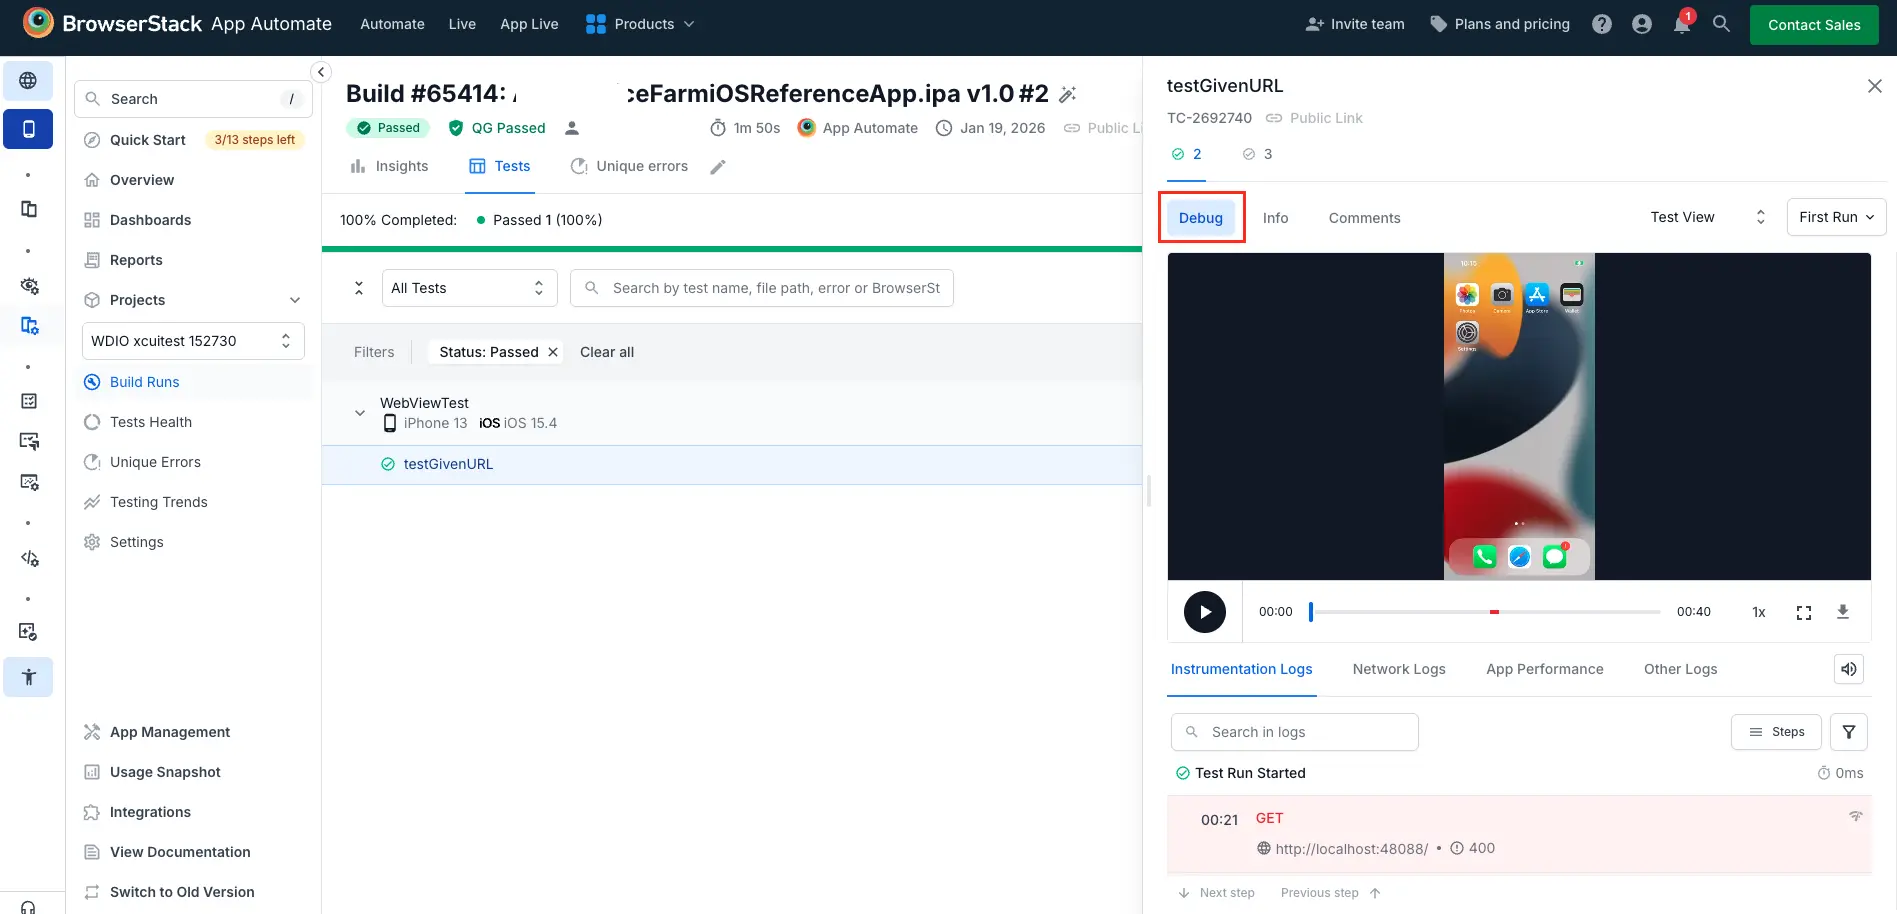Toggle fullscreen mode on the video player
This screenshot has width=1897, height=914.
click(1803, 611)
